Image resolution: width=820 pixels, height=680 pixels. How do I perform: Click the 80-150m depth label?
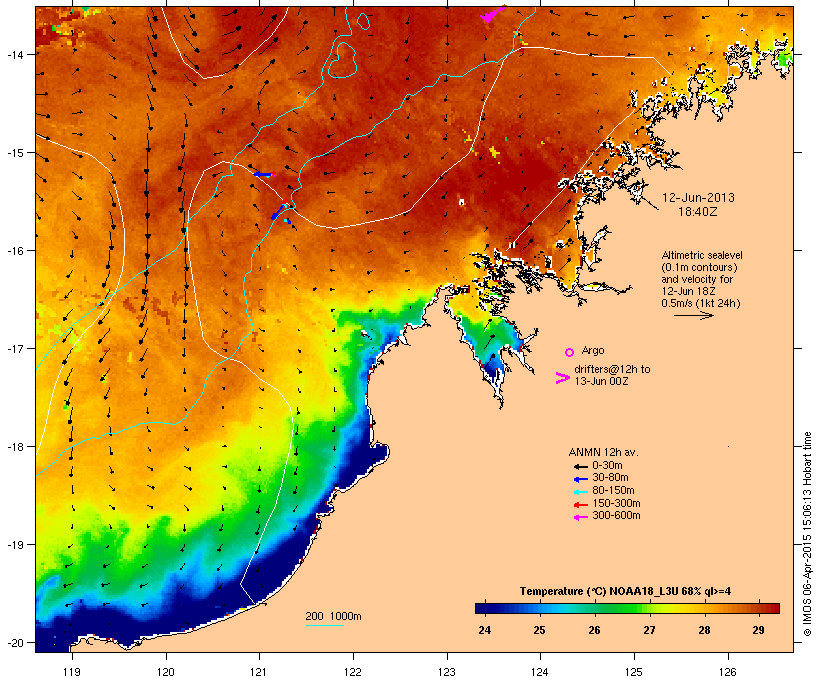click(613, 491)
